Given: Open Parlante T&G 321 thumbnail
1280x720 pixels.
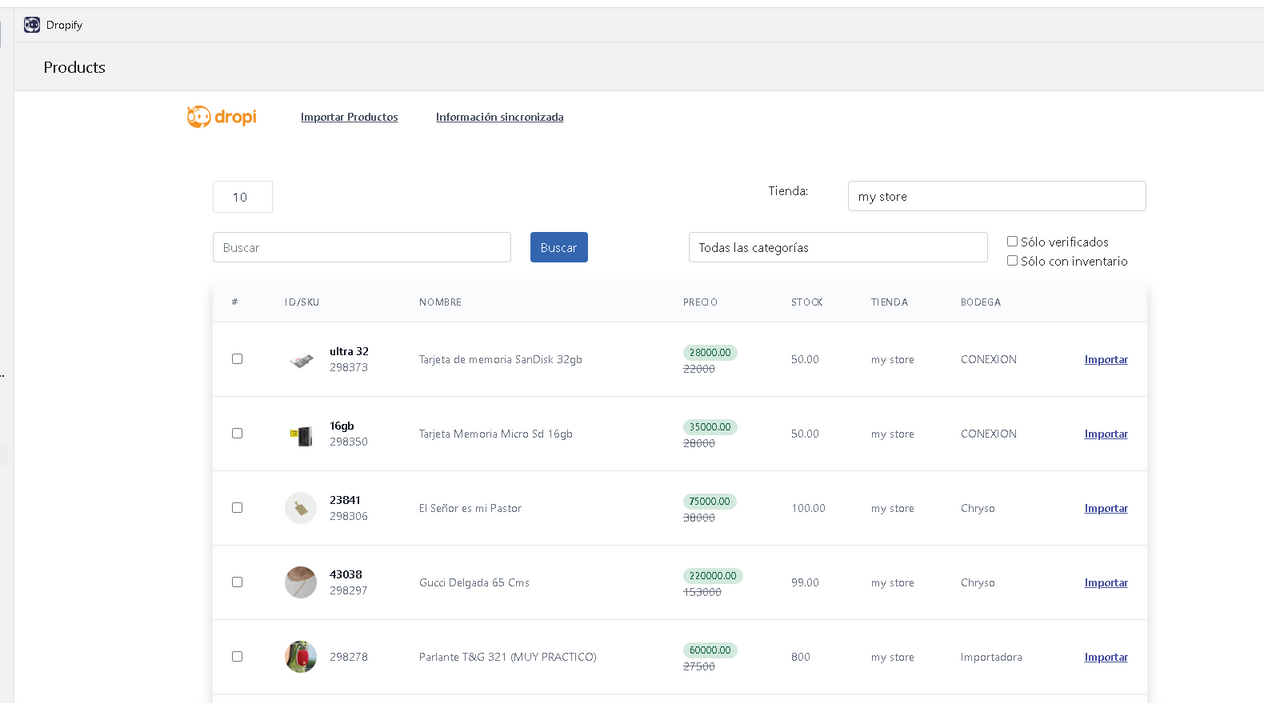Looking at the screenshot, I should [x=301, y=657].
